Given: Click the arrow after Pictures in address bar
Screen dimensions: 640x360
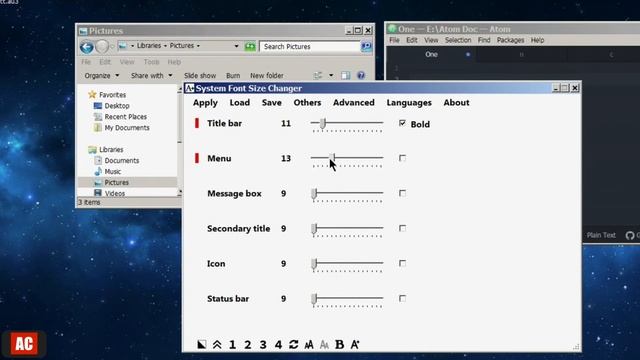Looking at the screenshot, I should 198,46.
